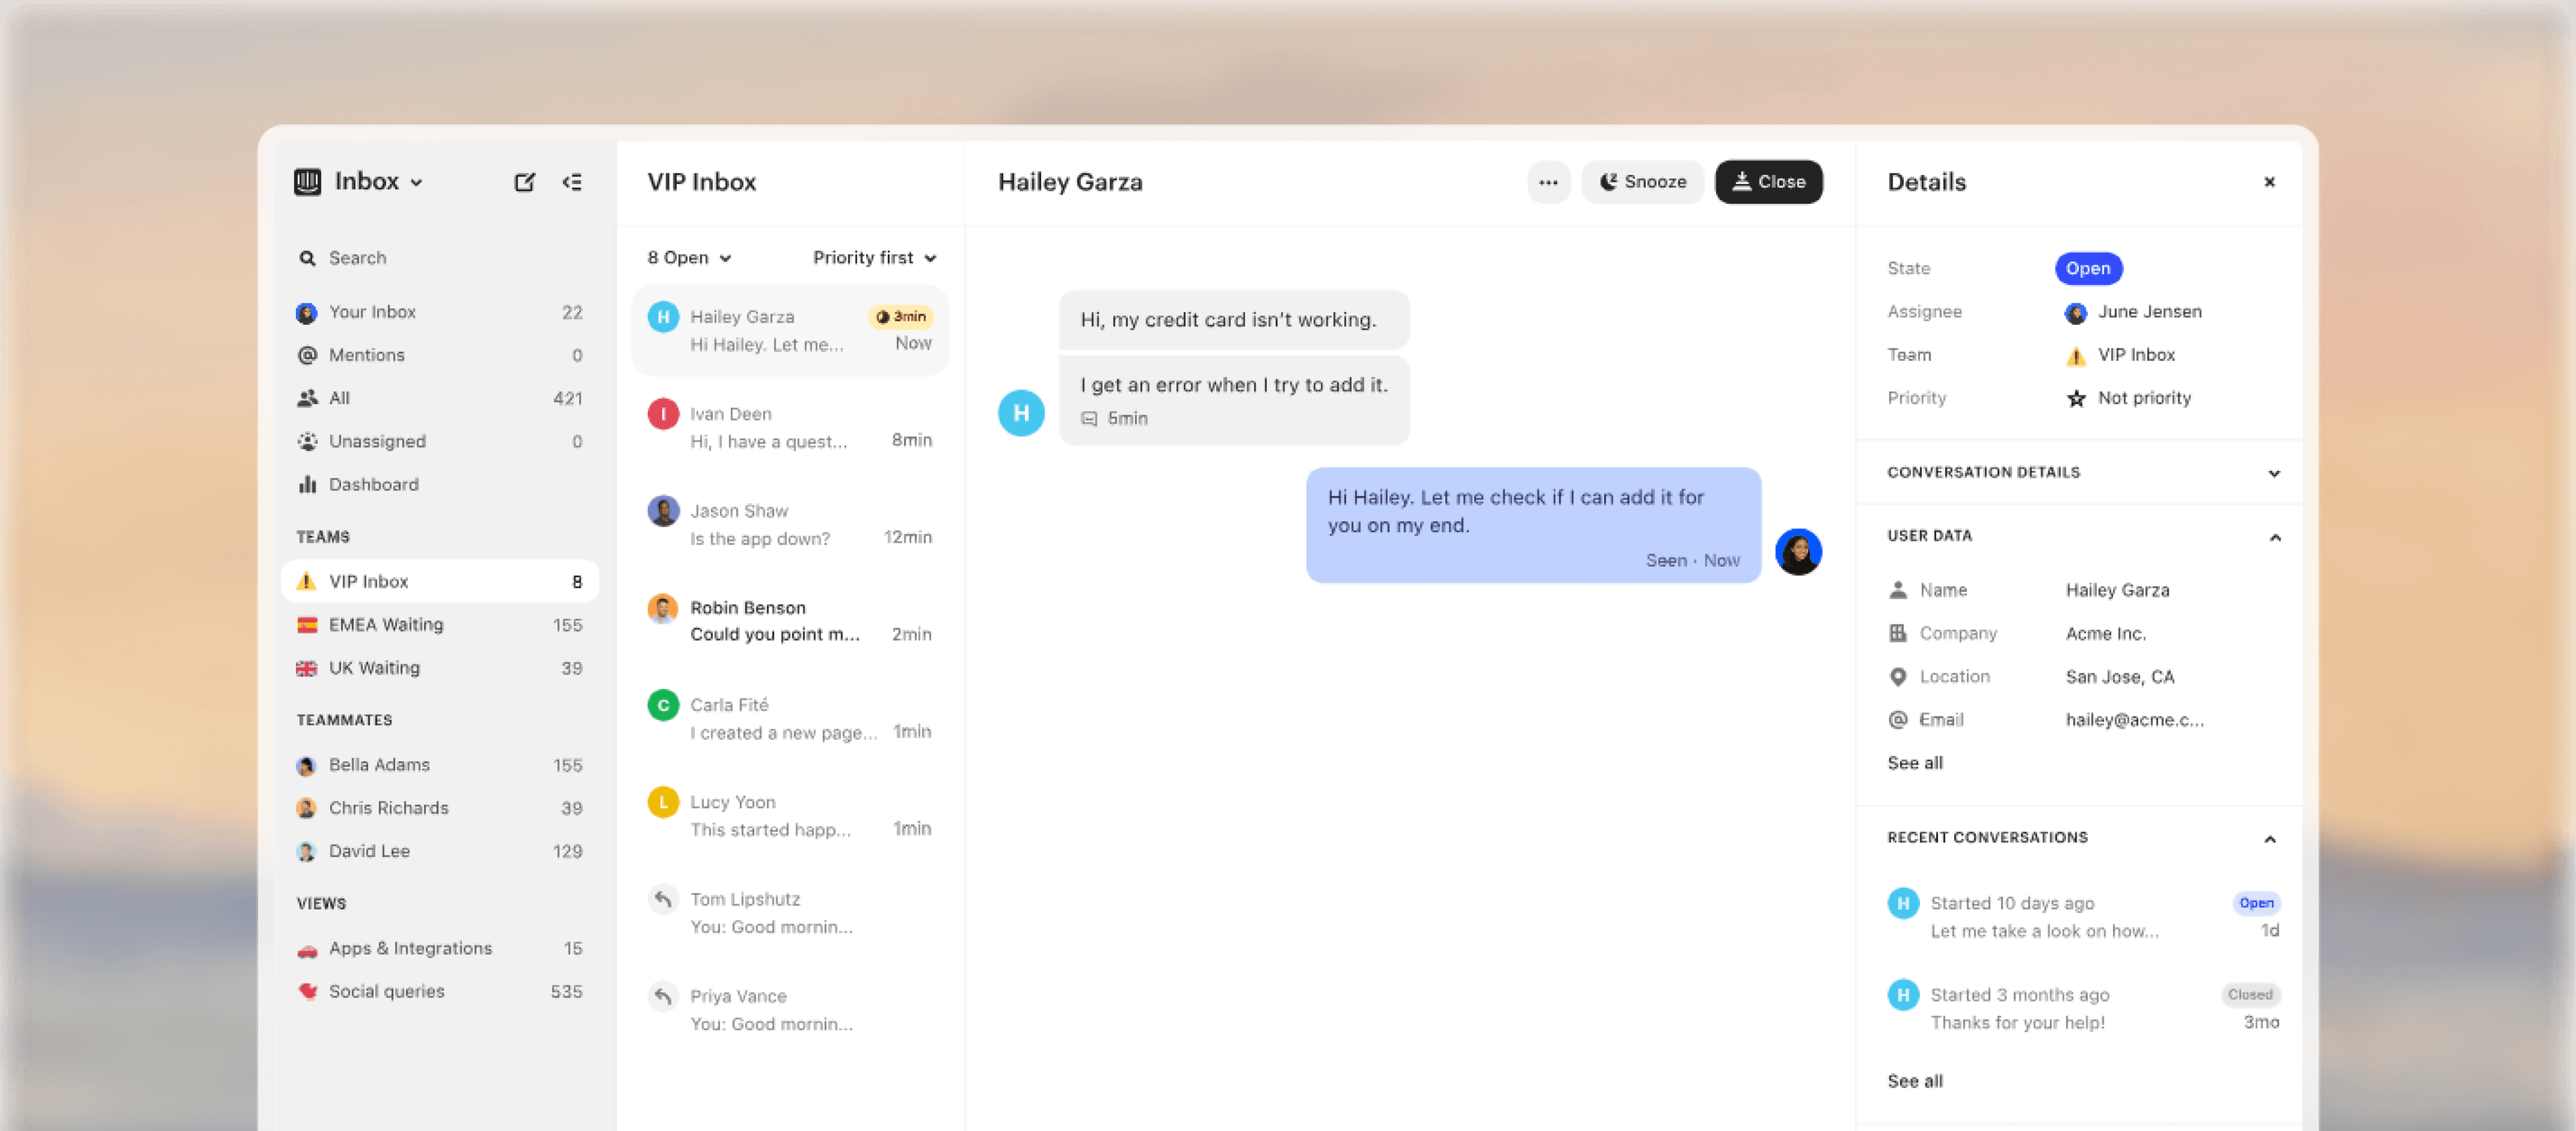Snooze the Hailey Garza conversation
This screenshot has height=1131, width=2576.
(x=1642, y=182)
